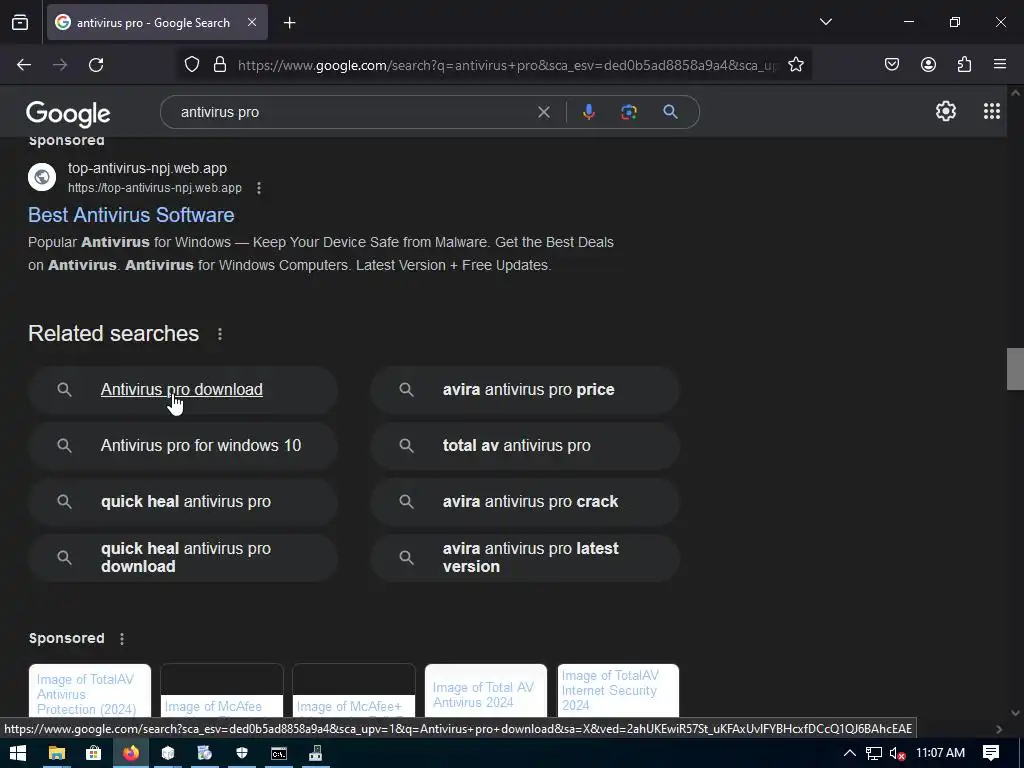Search total av antivirus pro
The width and height of the screenshot is (1024, 768).
(525, 446)
